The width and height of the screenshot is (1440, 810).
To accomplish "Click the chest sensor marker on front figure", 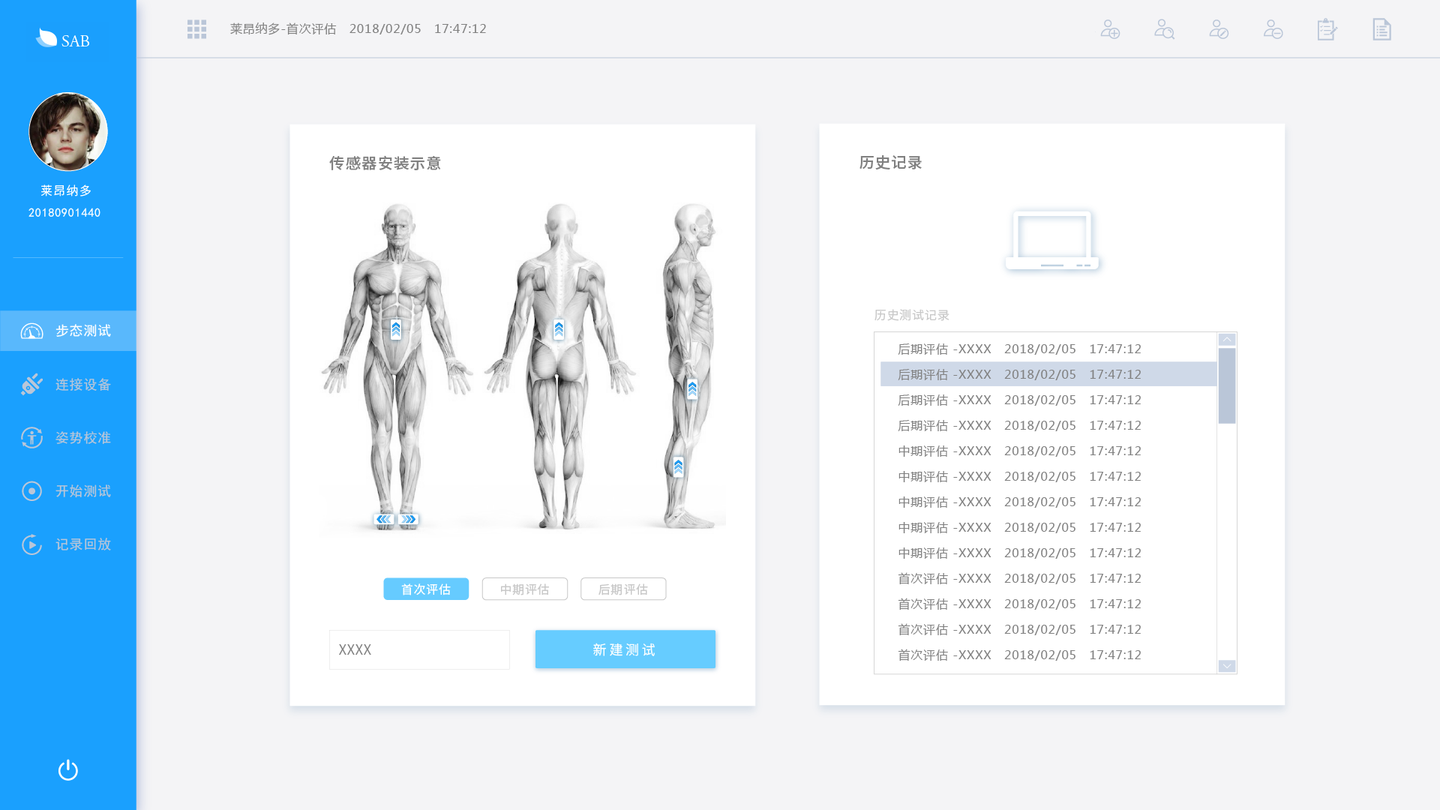I will (396, 329).
